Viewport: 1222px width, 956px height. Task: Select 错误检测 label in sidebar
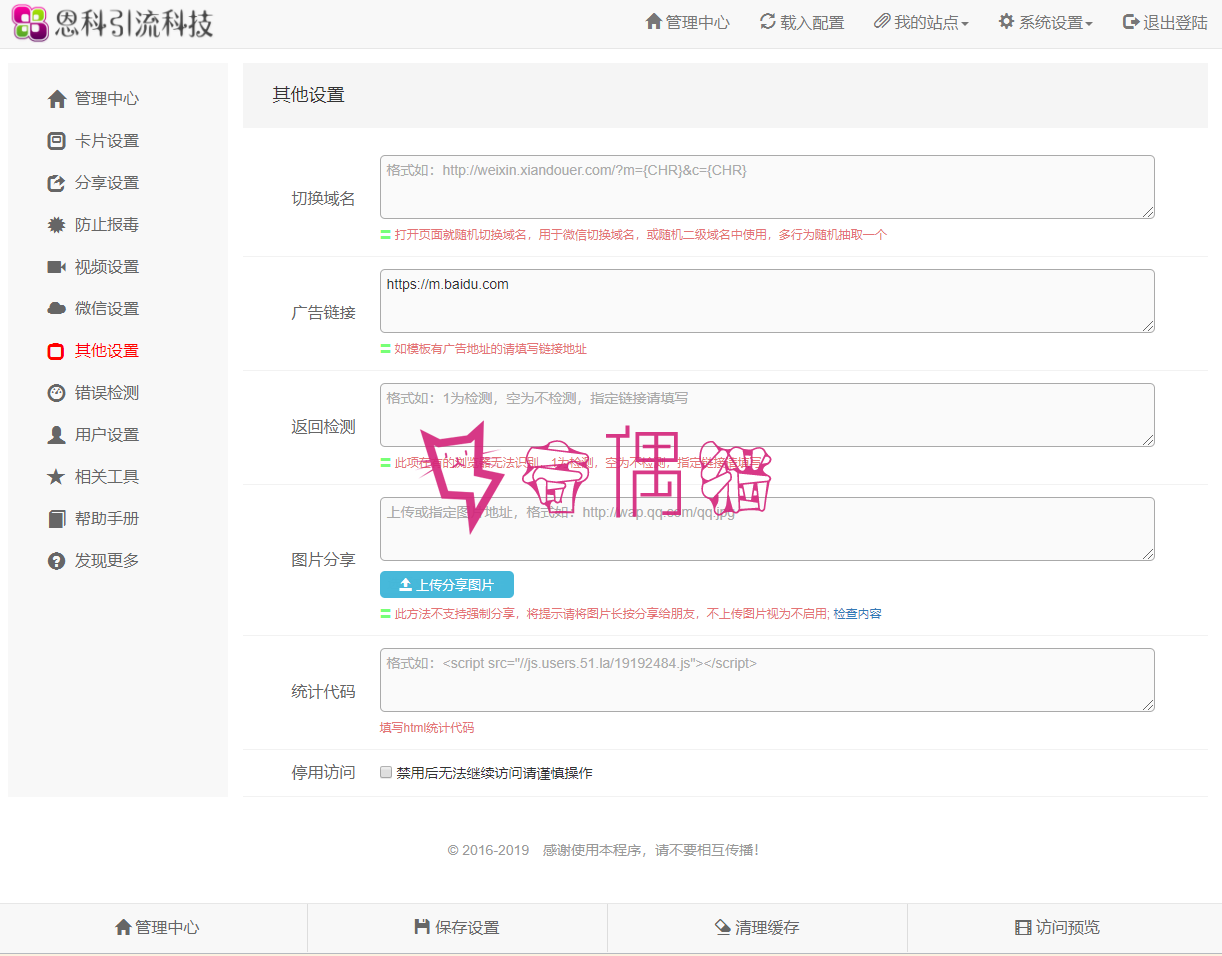tap(107, 393)
